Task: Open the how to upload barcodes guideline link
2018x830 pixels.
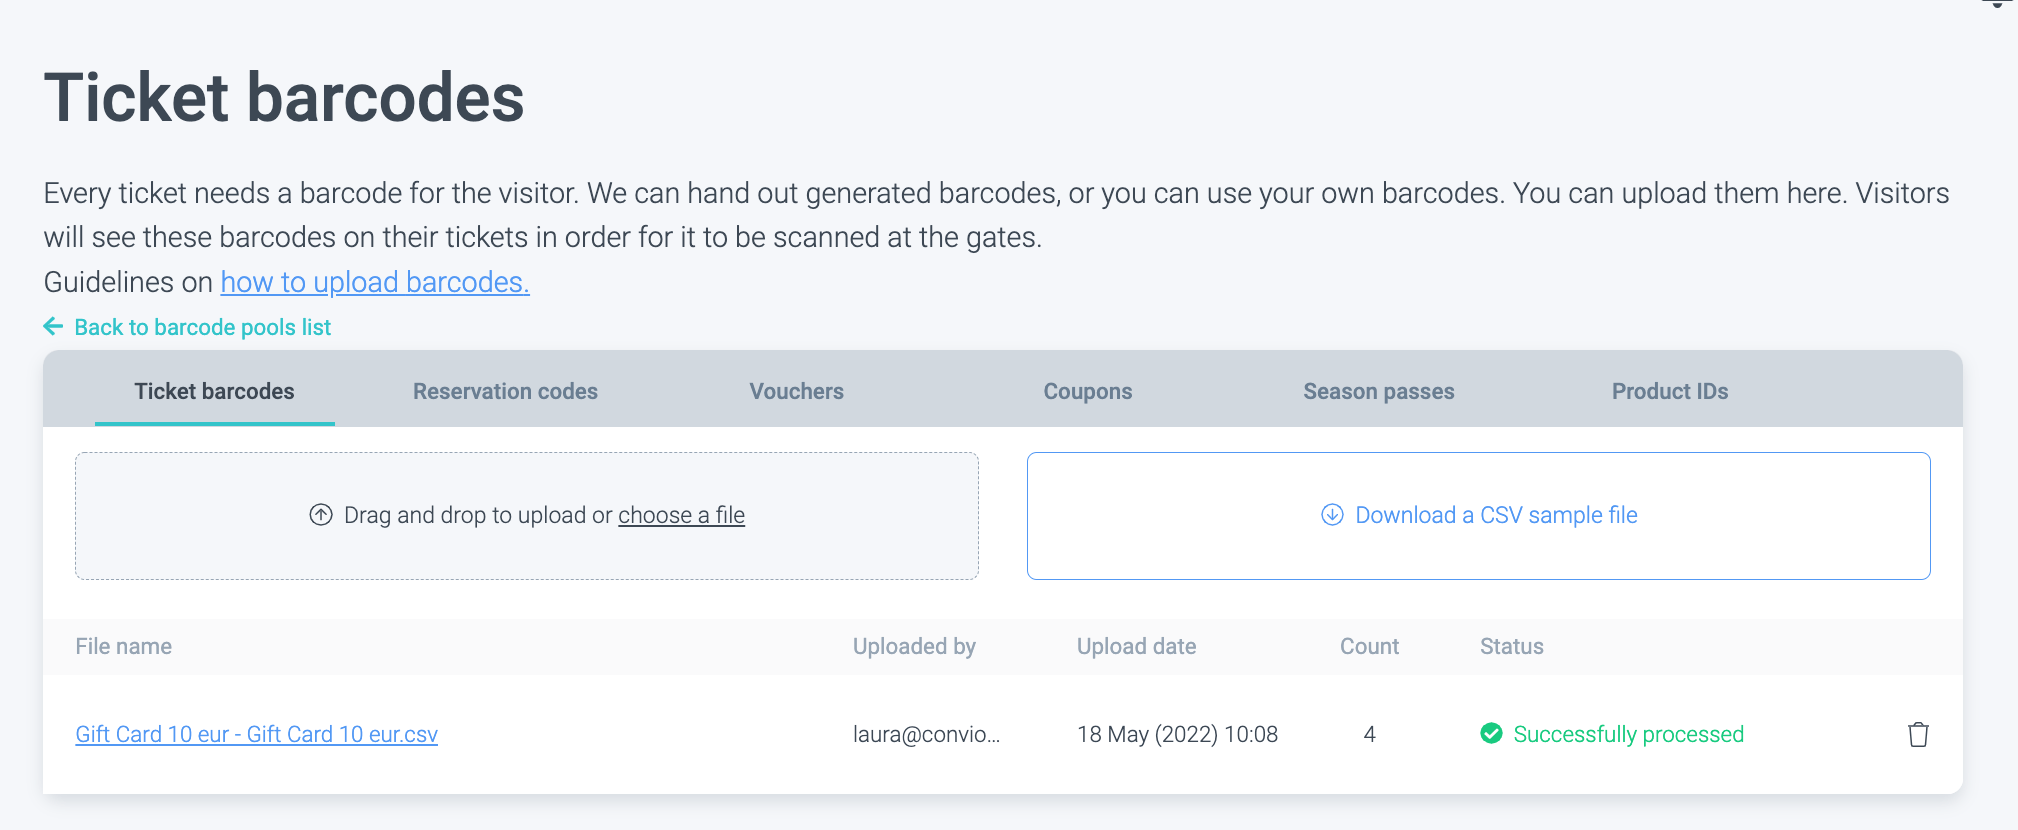Action: [x=375, y=282]
